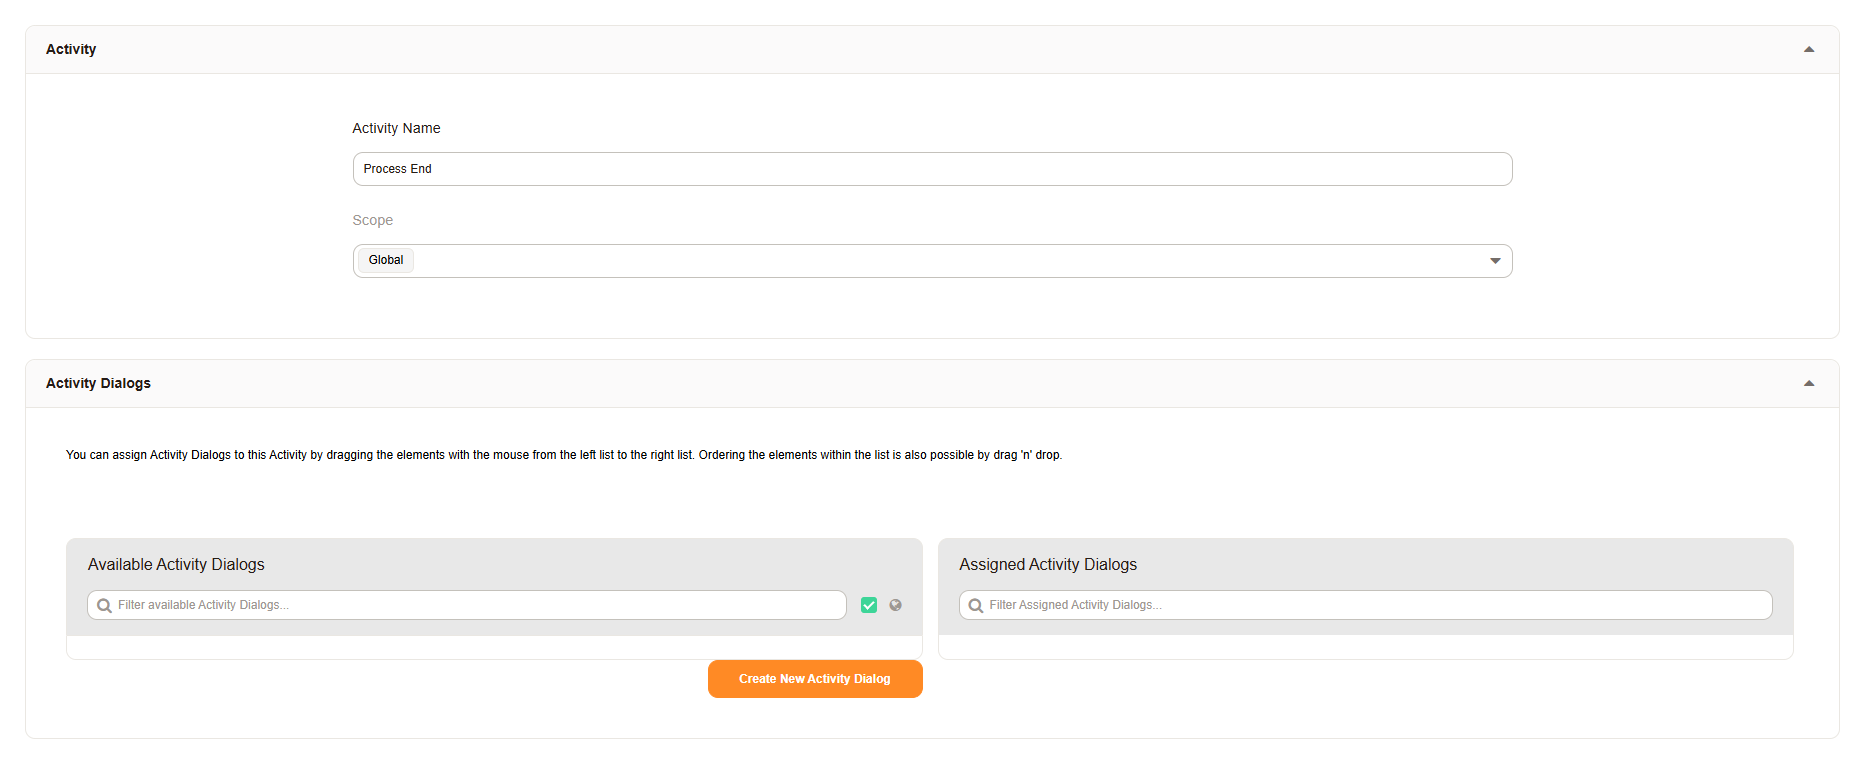Focus the Activity Name field containing Process End
This screenshot has height=764, width=1853.
coord(930,169)
